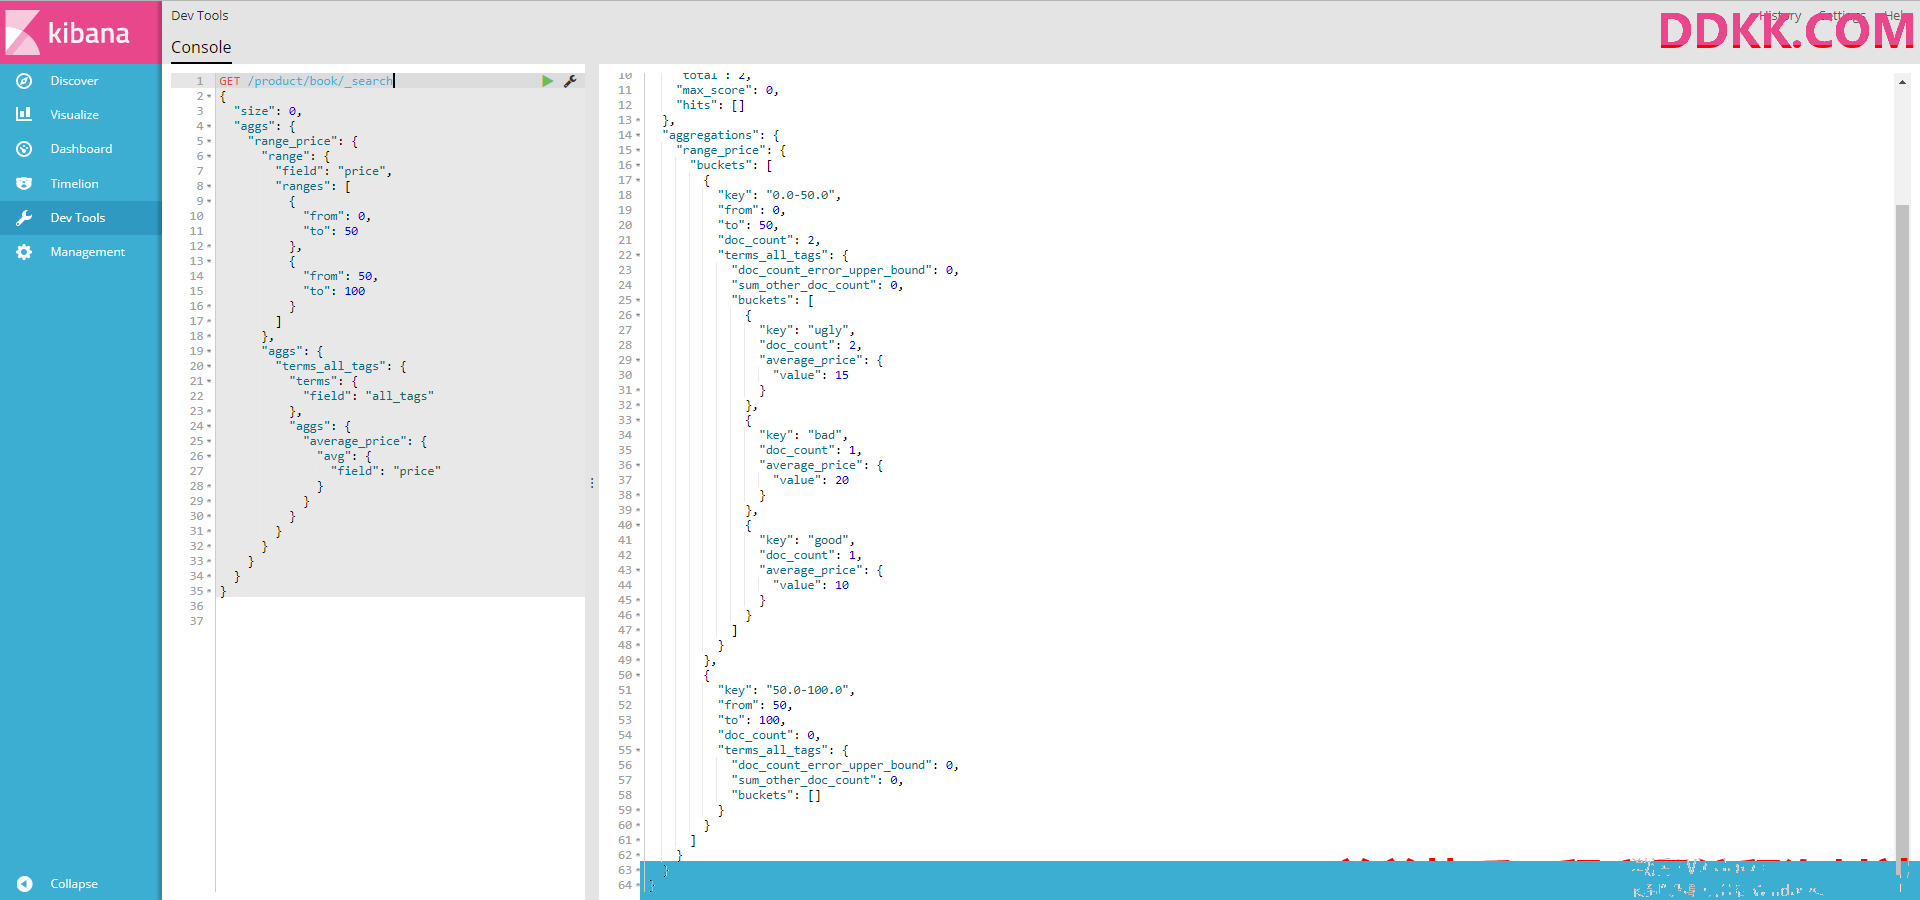Viewport: 1920px width, 900px height.
Task: Fold "range_price" block at request line 5
Action: [x=209, y=141]
